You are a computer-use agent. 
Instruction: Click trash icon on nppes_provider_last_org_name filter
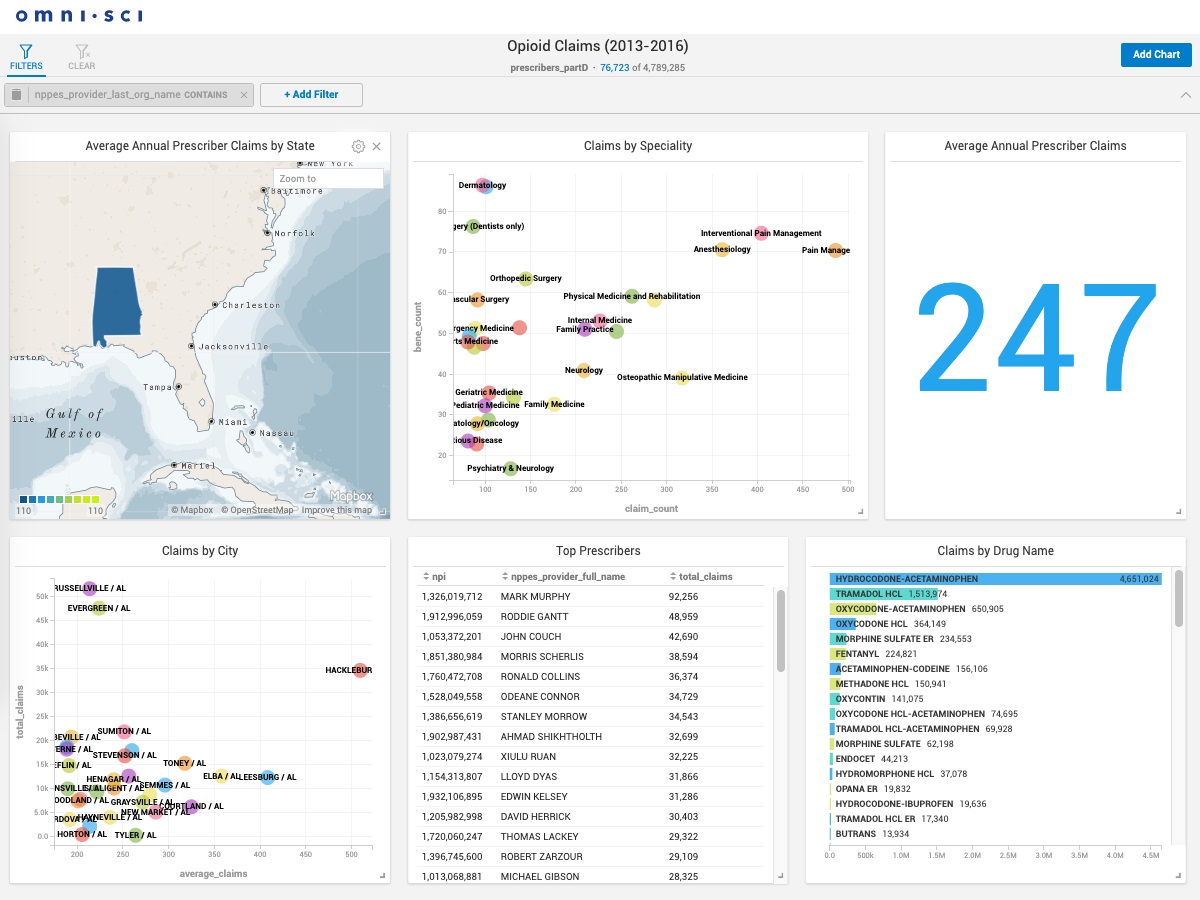16,95
